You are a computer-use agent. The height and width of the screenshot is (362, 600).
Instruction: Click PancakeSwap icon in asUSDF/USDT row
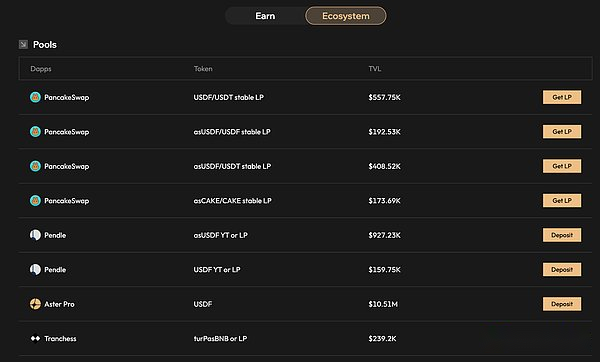pyautogui.click(x=35, y=166)
